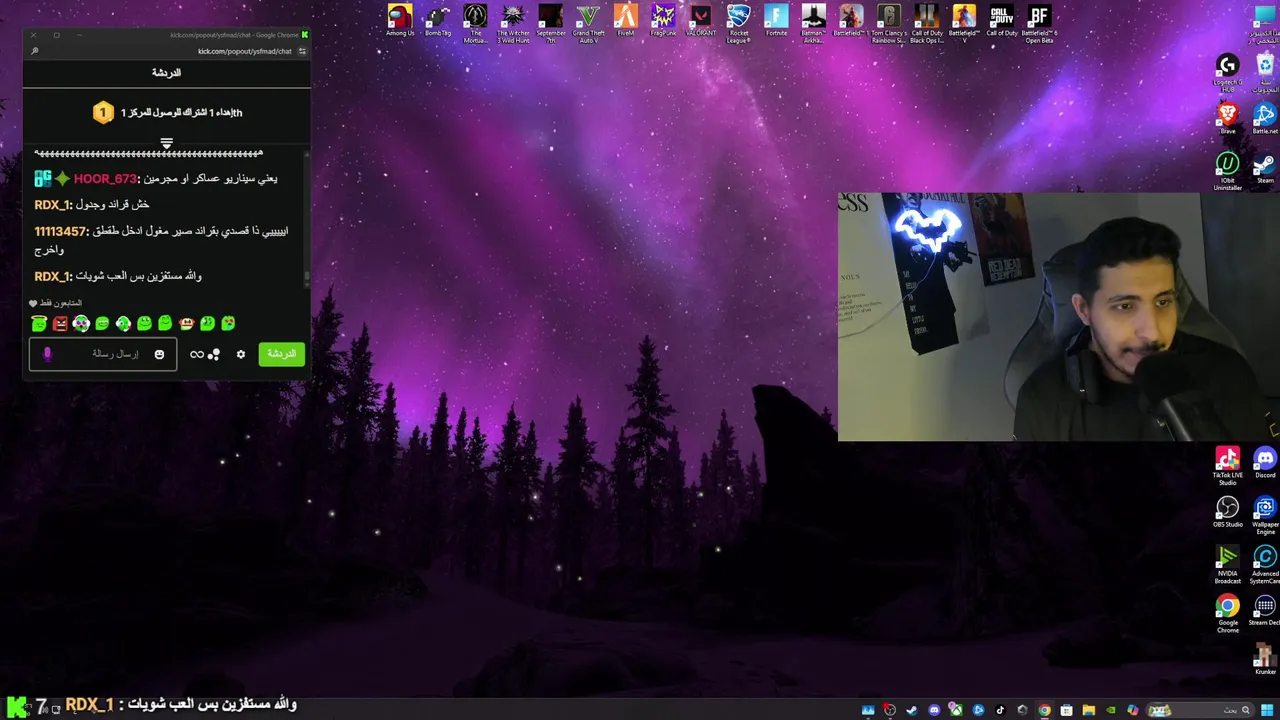Focus the send message input field
The image size is (1280, 720).
tap(103, 354)
